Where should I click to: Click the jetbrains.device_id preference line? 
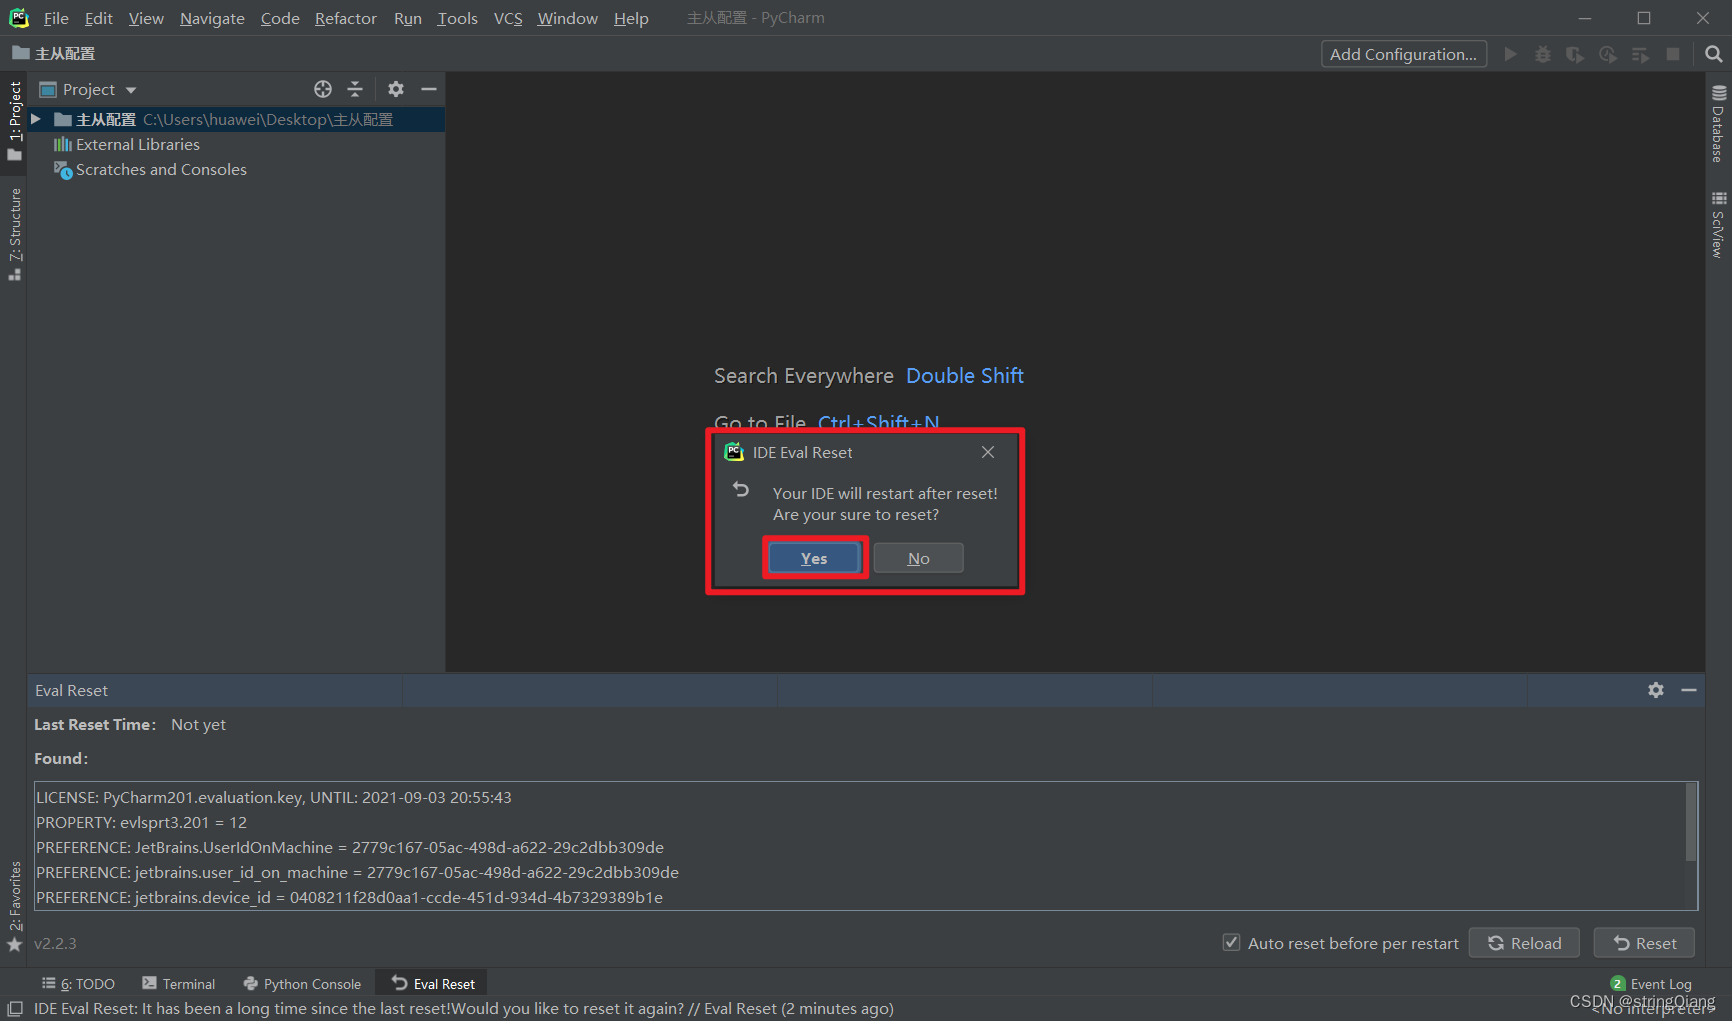[349, 897]
